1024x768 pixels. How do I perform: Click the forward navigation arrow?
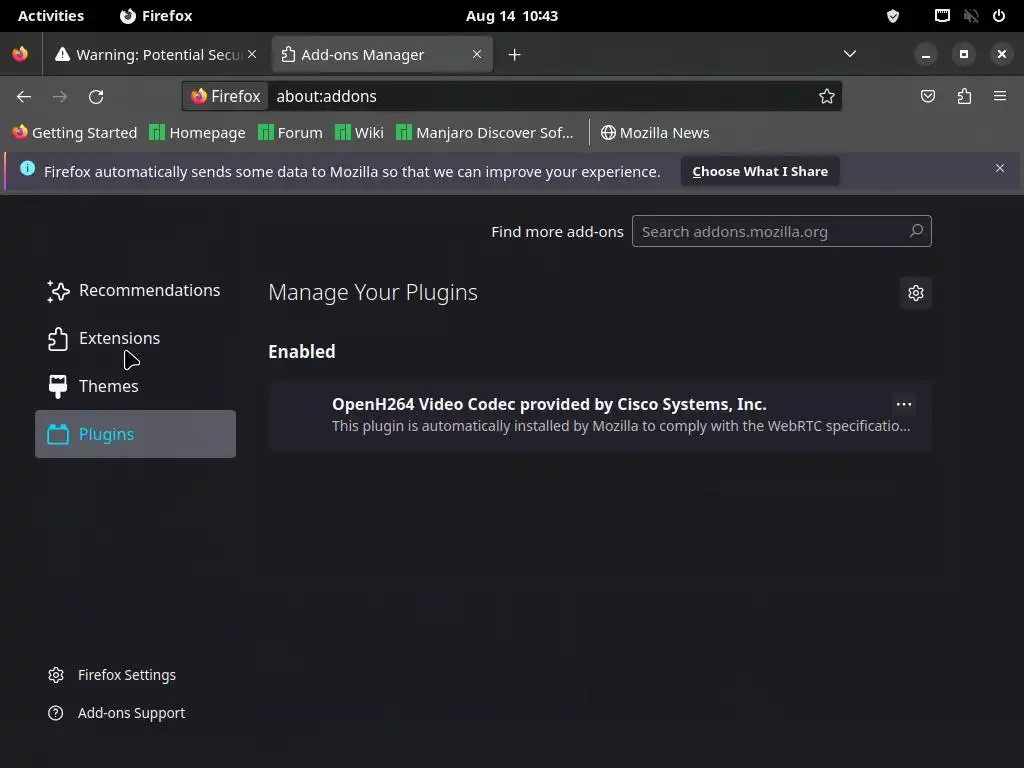(60, 97)
